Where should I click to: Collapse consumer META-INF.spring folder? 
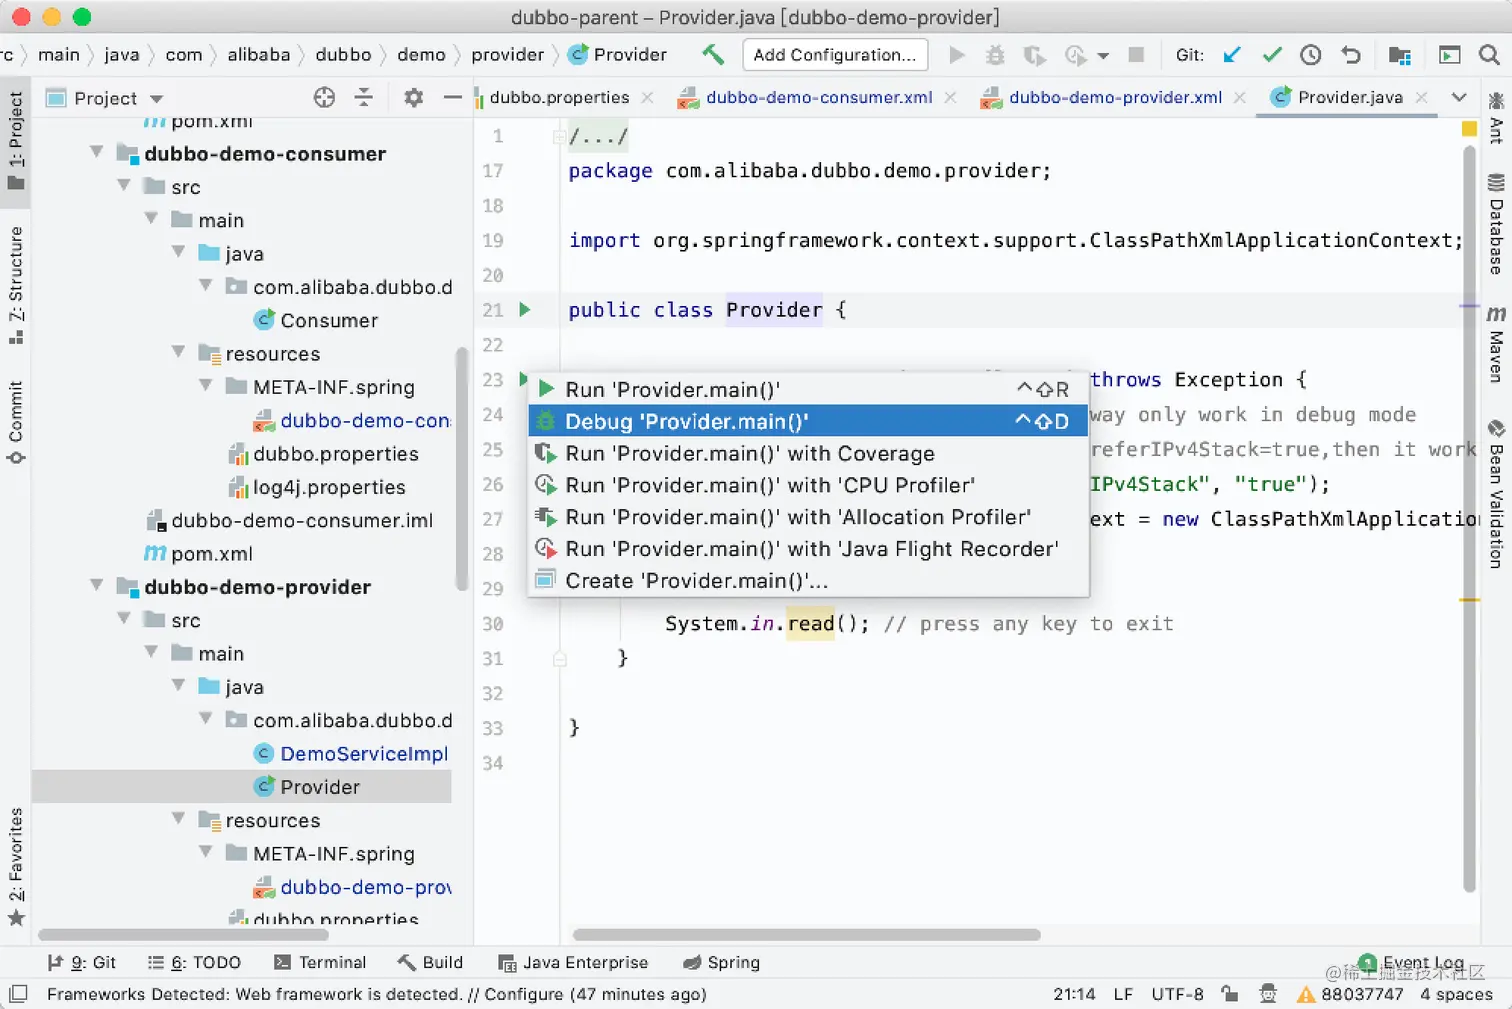206,386
